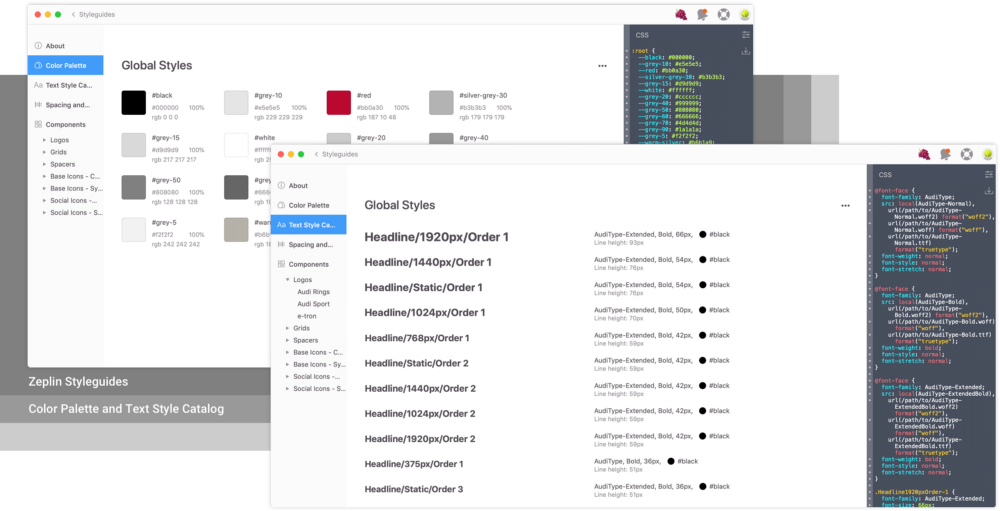
Task: Select Audi Sport under Logos
Action: (313, 304)
